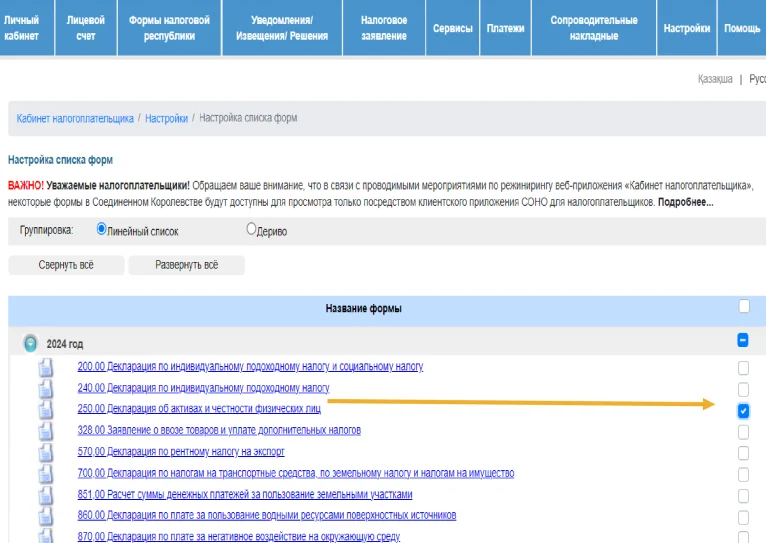Viewport: 768px width, 543px height.
Task: Open form 851.00 Расчет суммы денежных платежей
Action: pos(245,495)
